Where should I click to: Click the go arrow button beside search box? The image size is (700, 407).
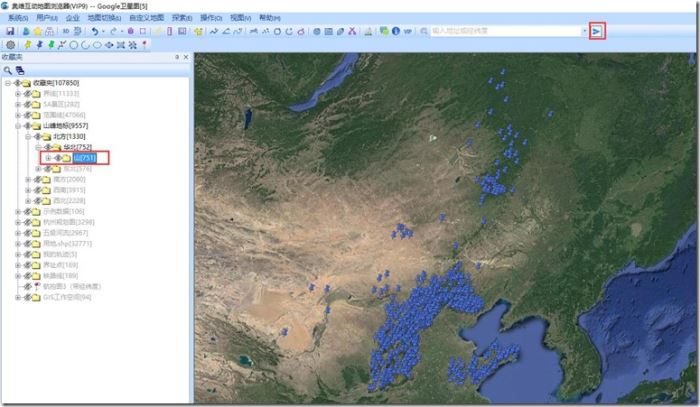597,31
